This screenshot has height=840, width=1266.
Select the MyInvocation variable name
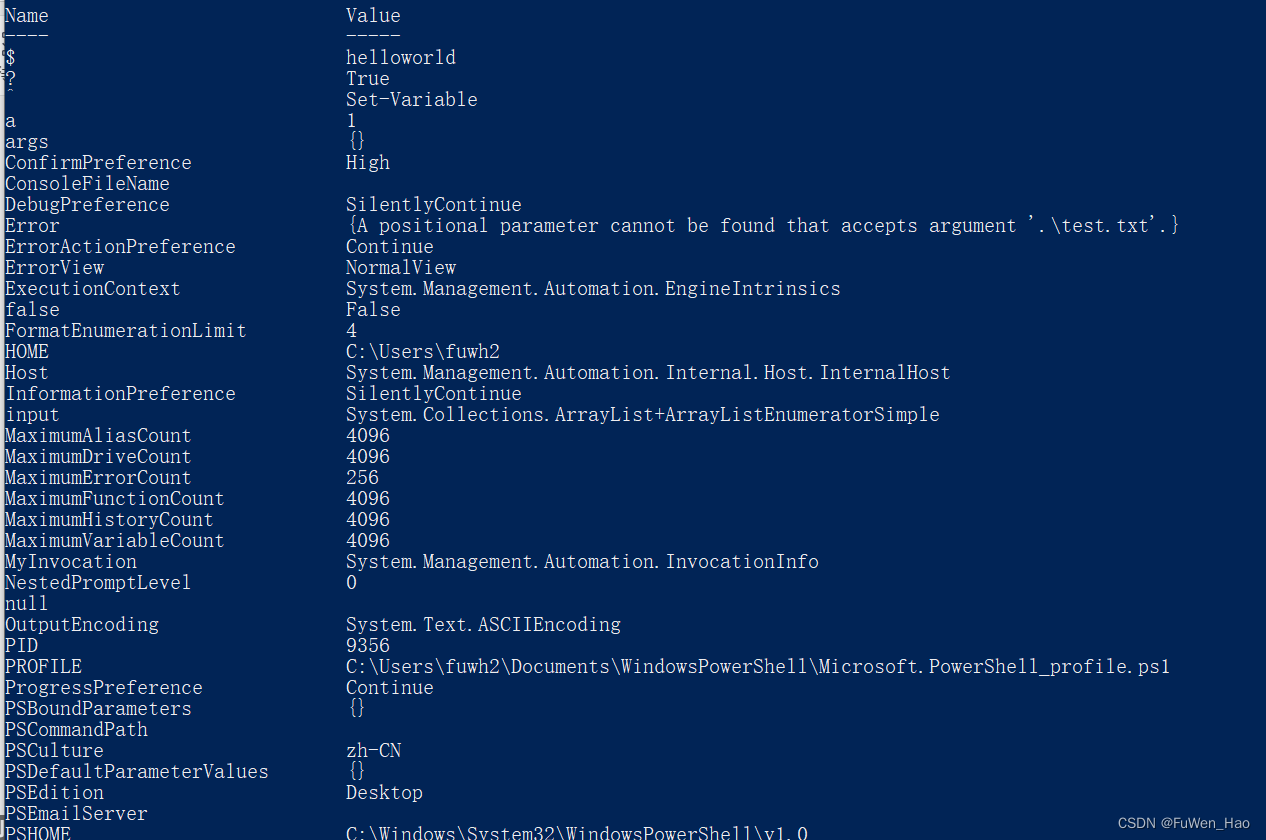tap(71, 562)
